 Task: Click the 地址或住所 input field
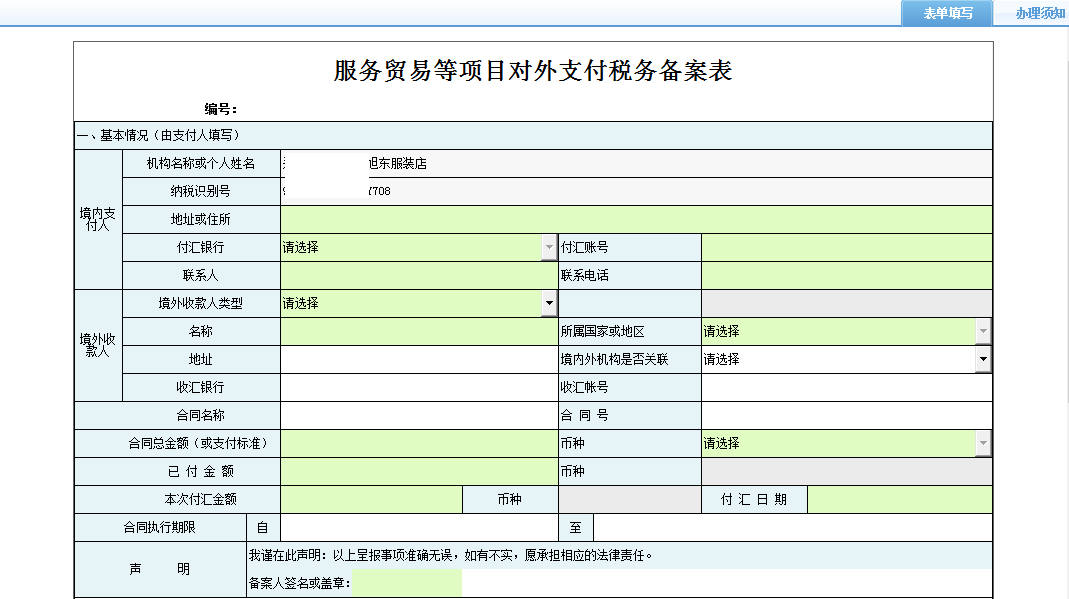630,218
